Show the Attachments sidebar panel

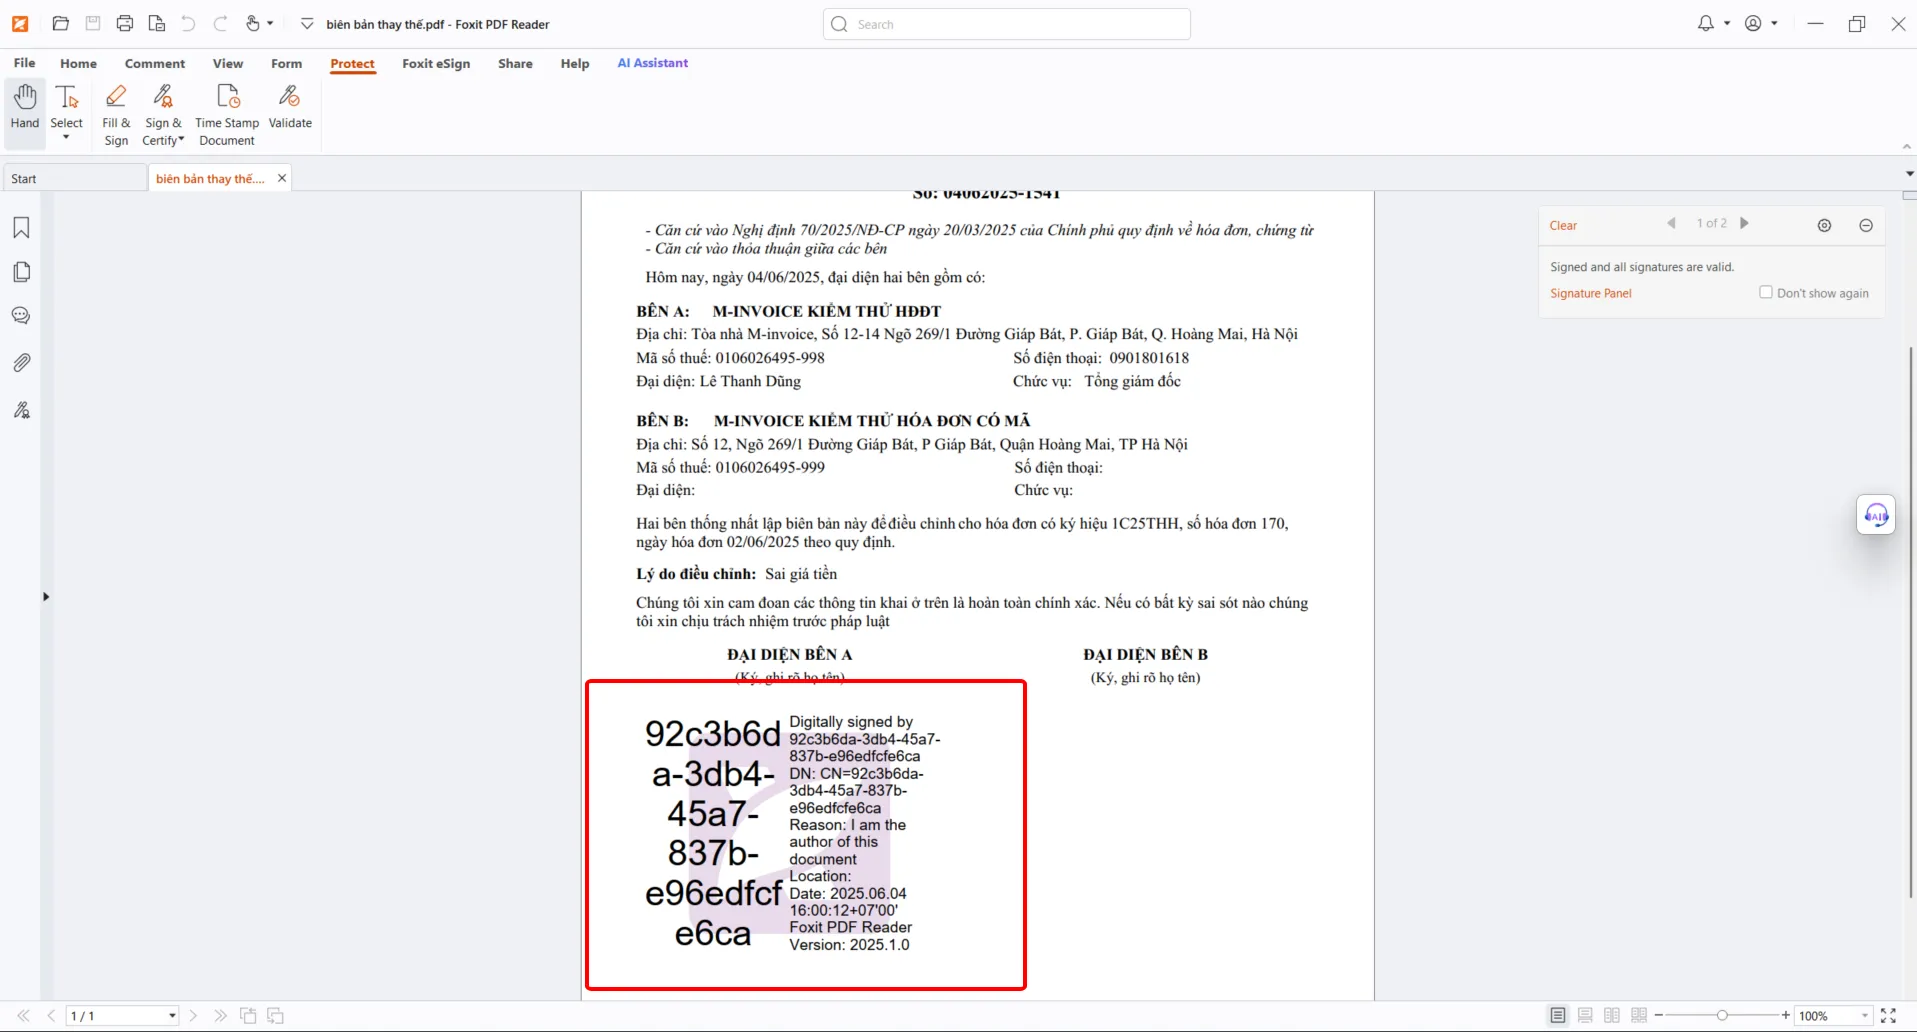pos(21,362)
